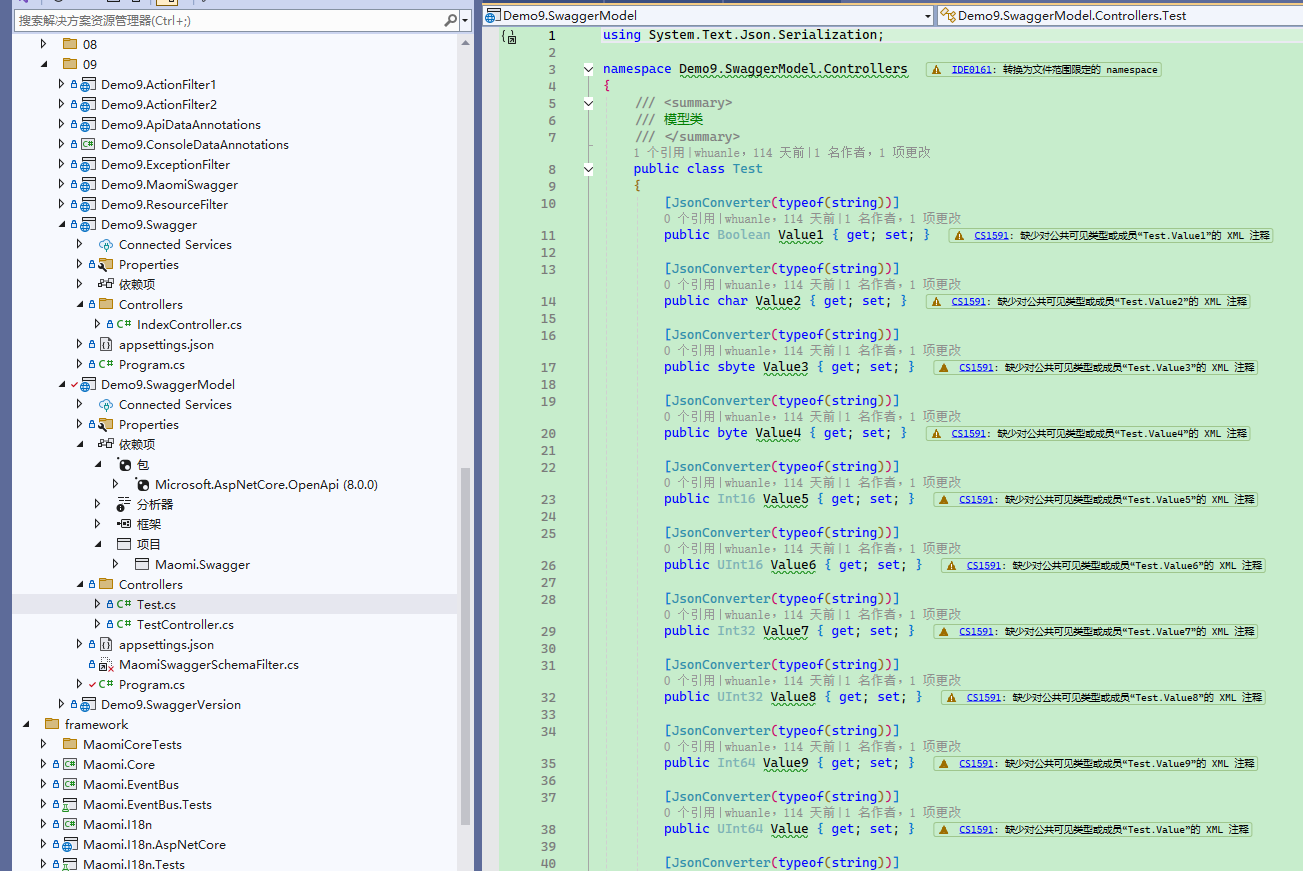Viewport: 1303px width, 871px height.
Task: Click the analyzers (分析器) node icon
Action: click(124, 505)
